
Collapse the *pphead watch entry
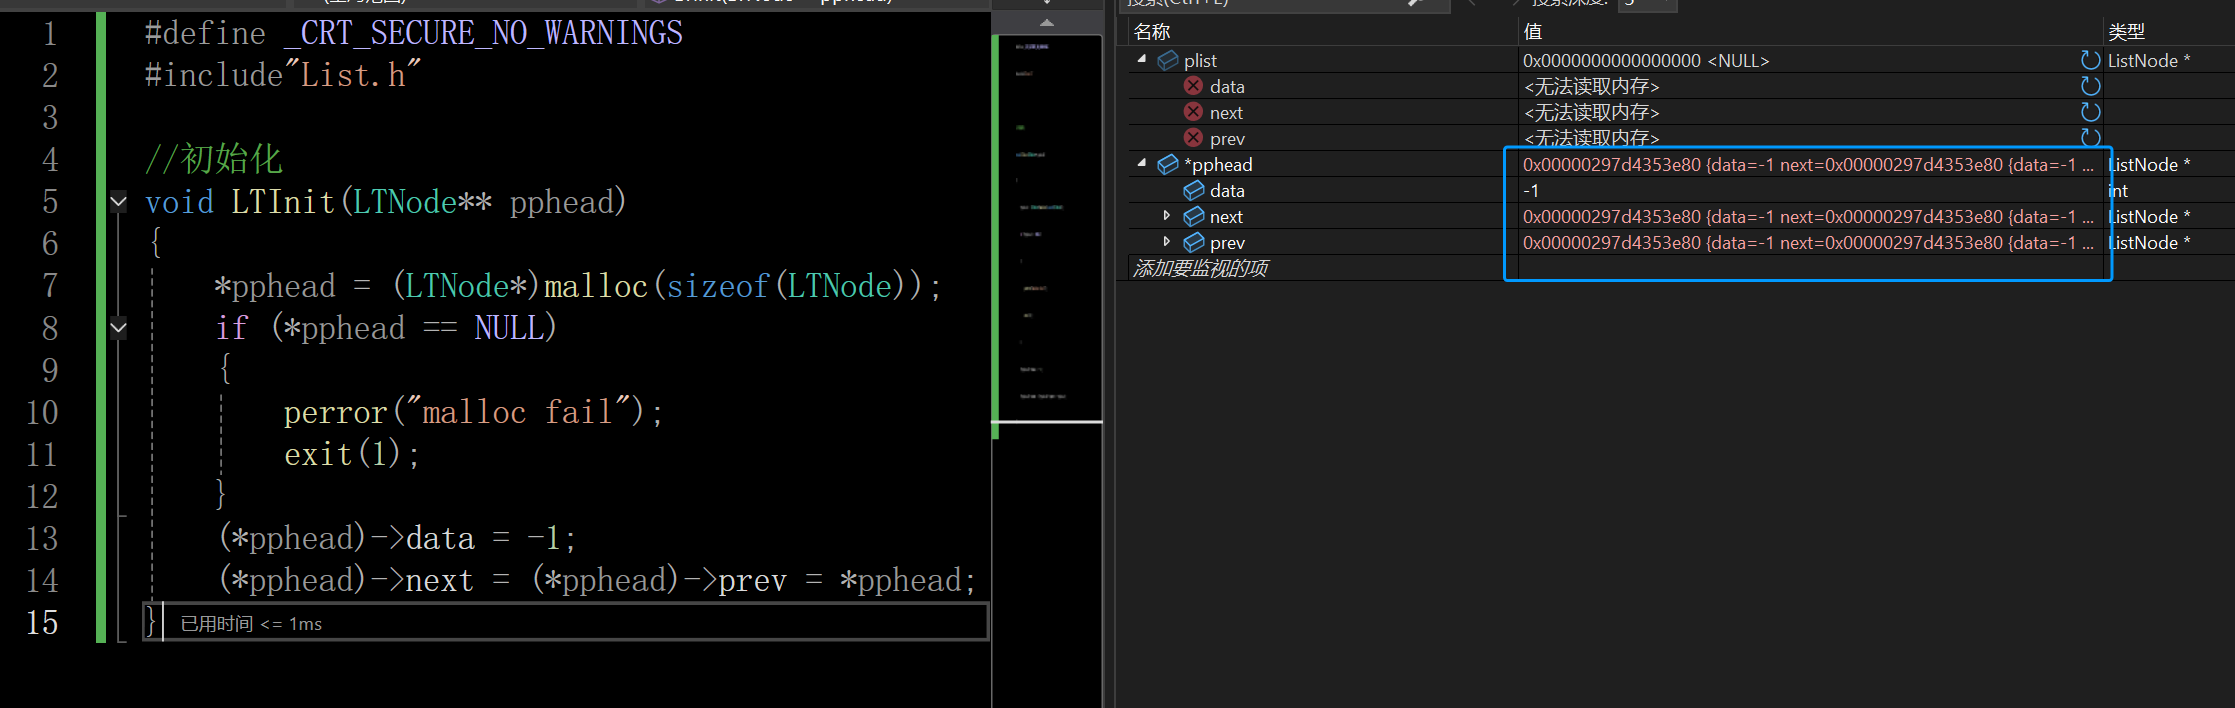click(1142, 163)
